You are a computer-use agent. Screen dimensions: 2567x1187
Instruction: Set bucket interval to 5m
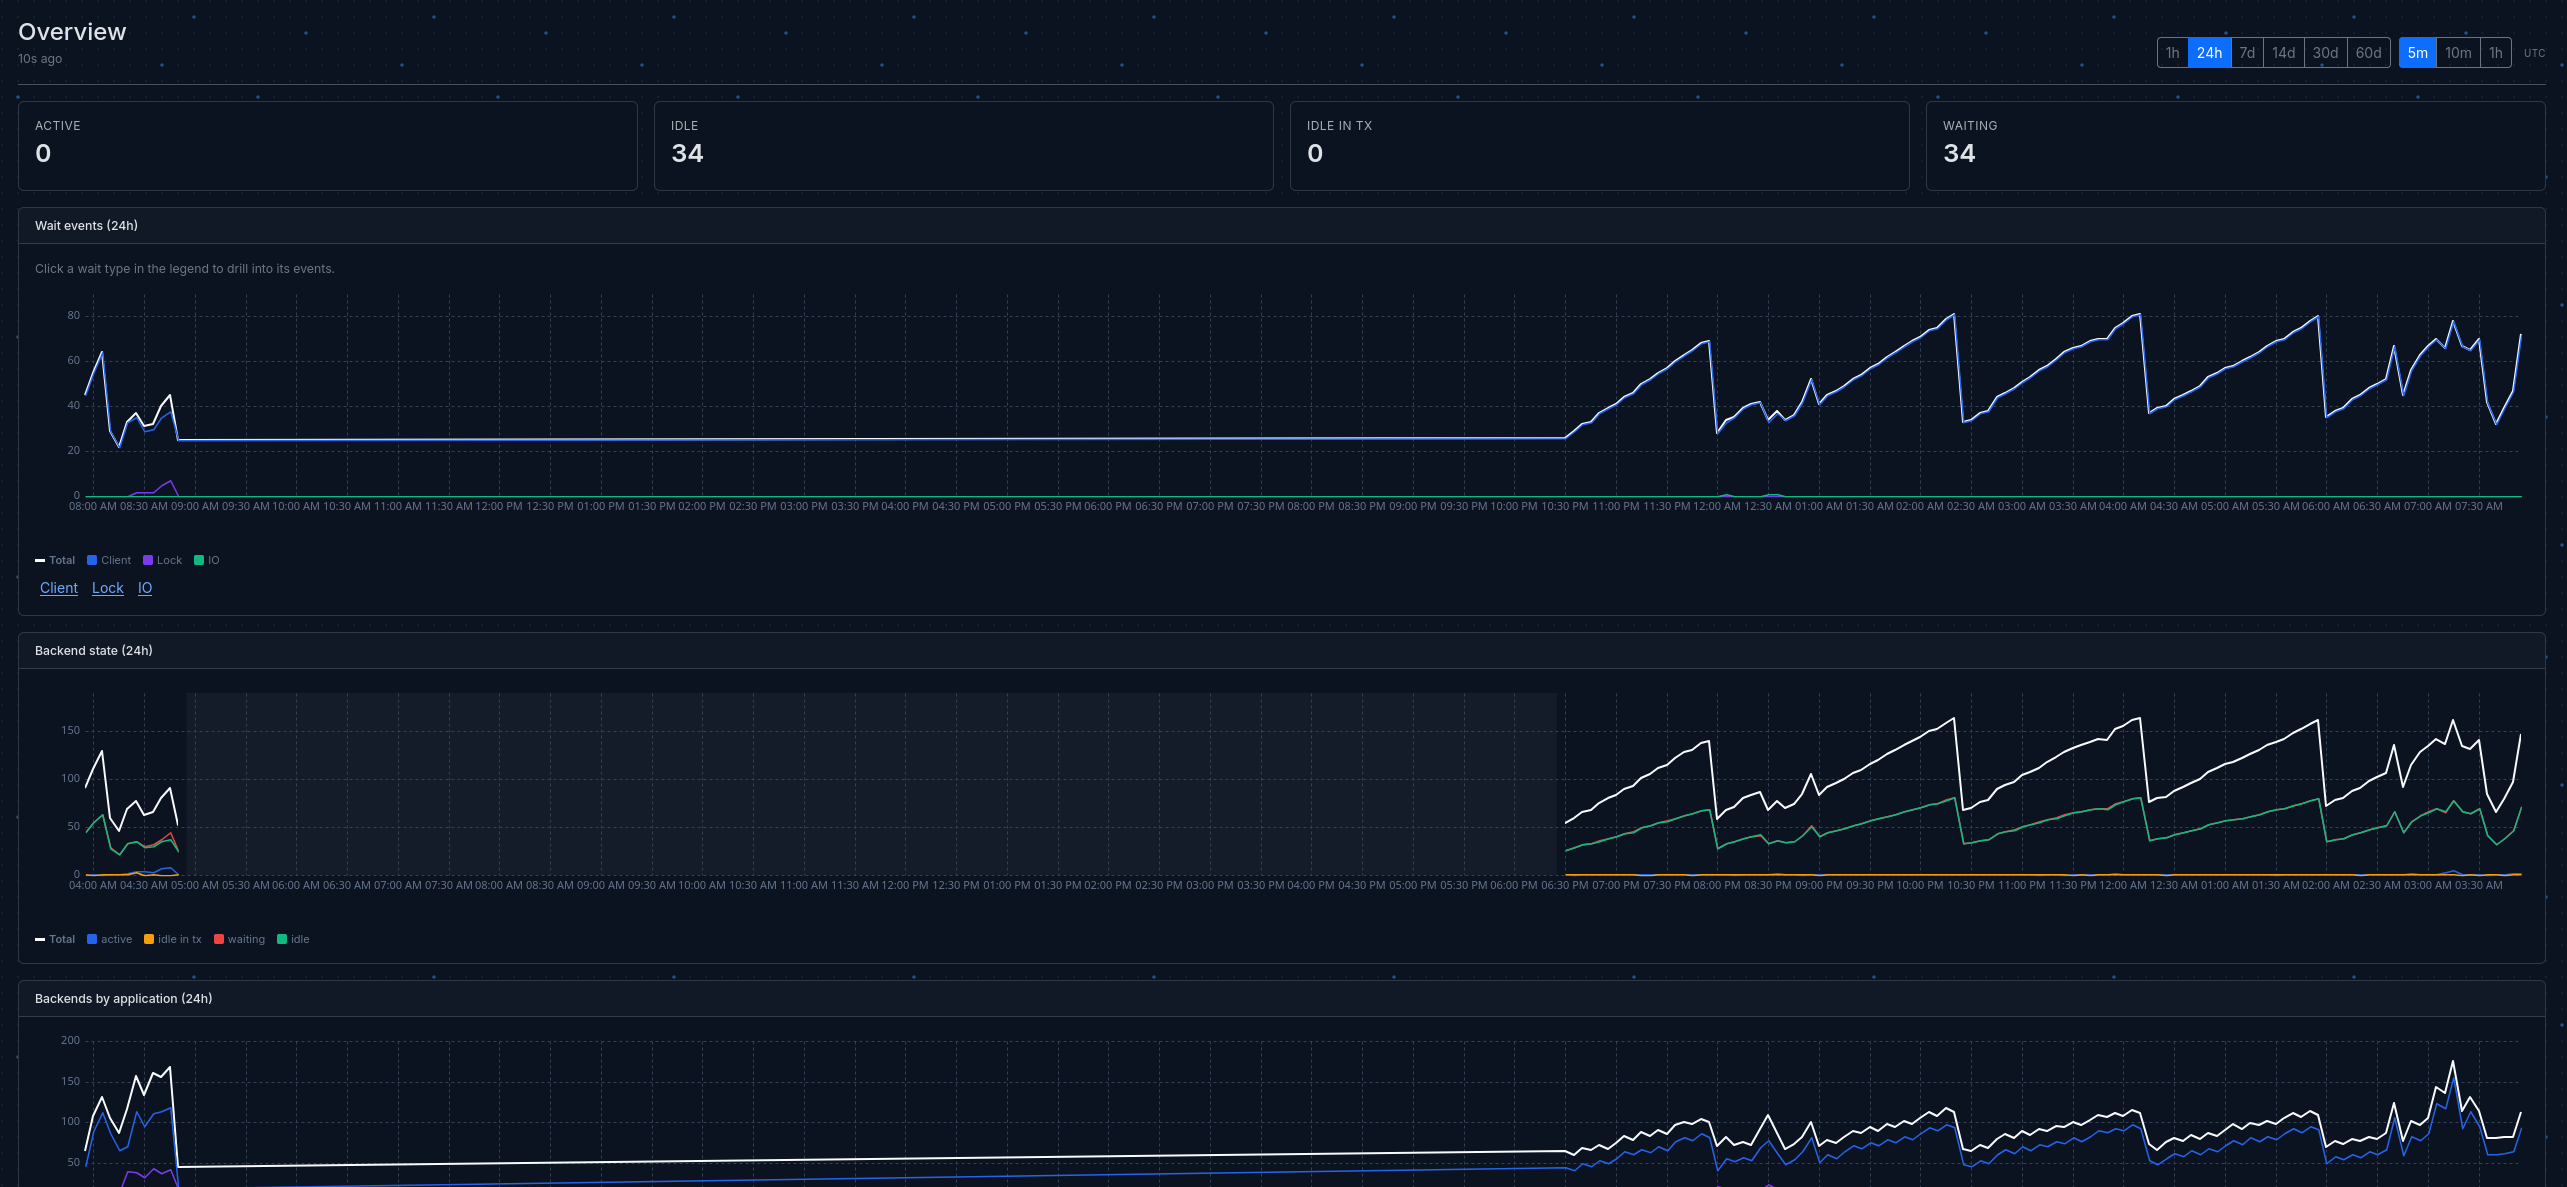click(2417, 53)
